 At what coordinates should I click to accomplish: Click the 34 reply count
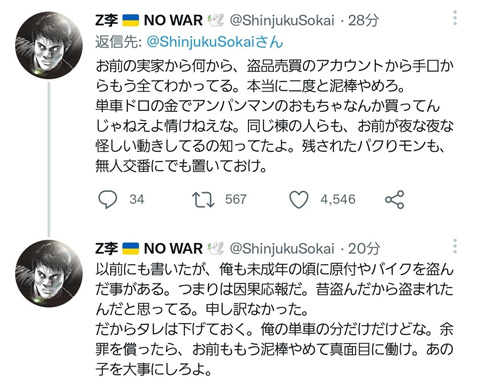[137, 199]
